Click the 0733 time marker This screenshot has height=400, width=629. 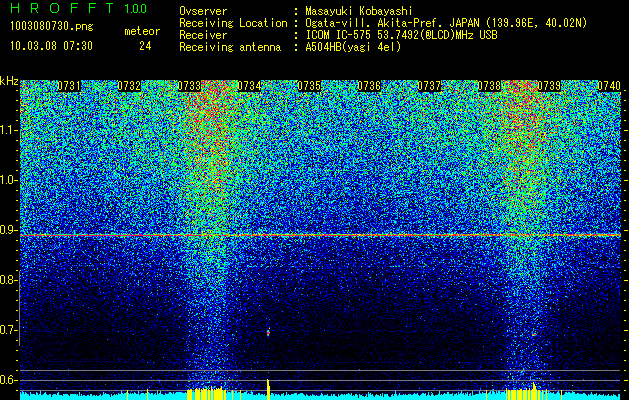[189, 86]
